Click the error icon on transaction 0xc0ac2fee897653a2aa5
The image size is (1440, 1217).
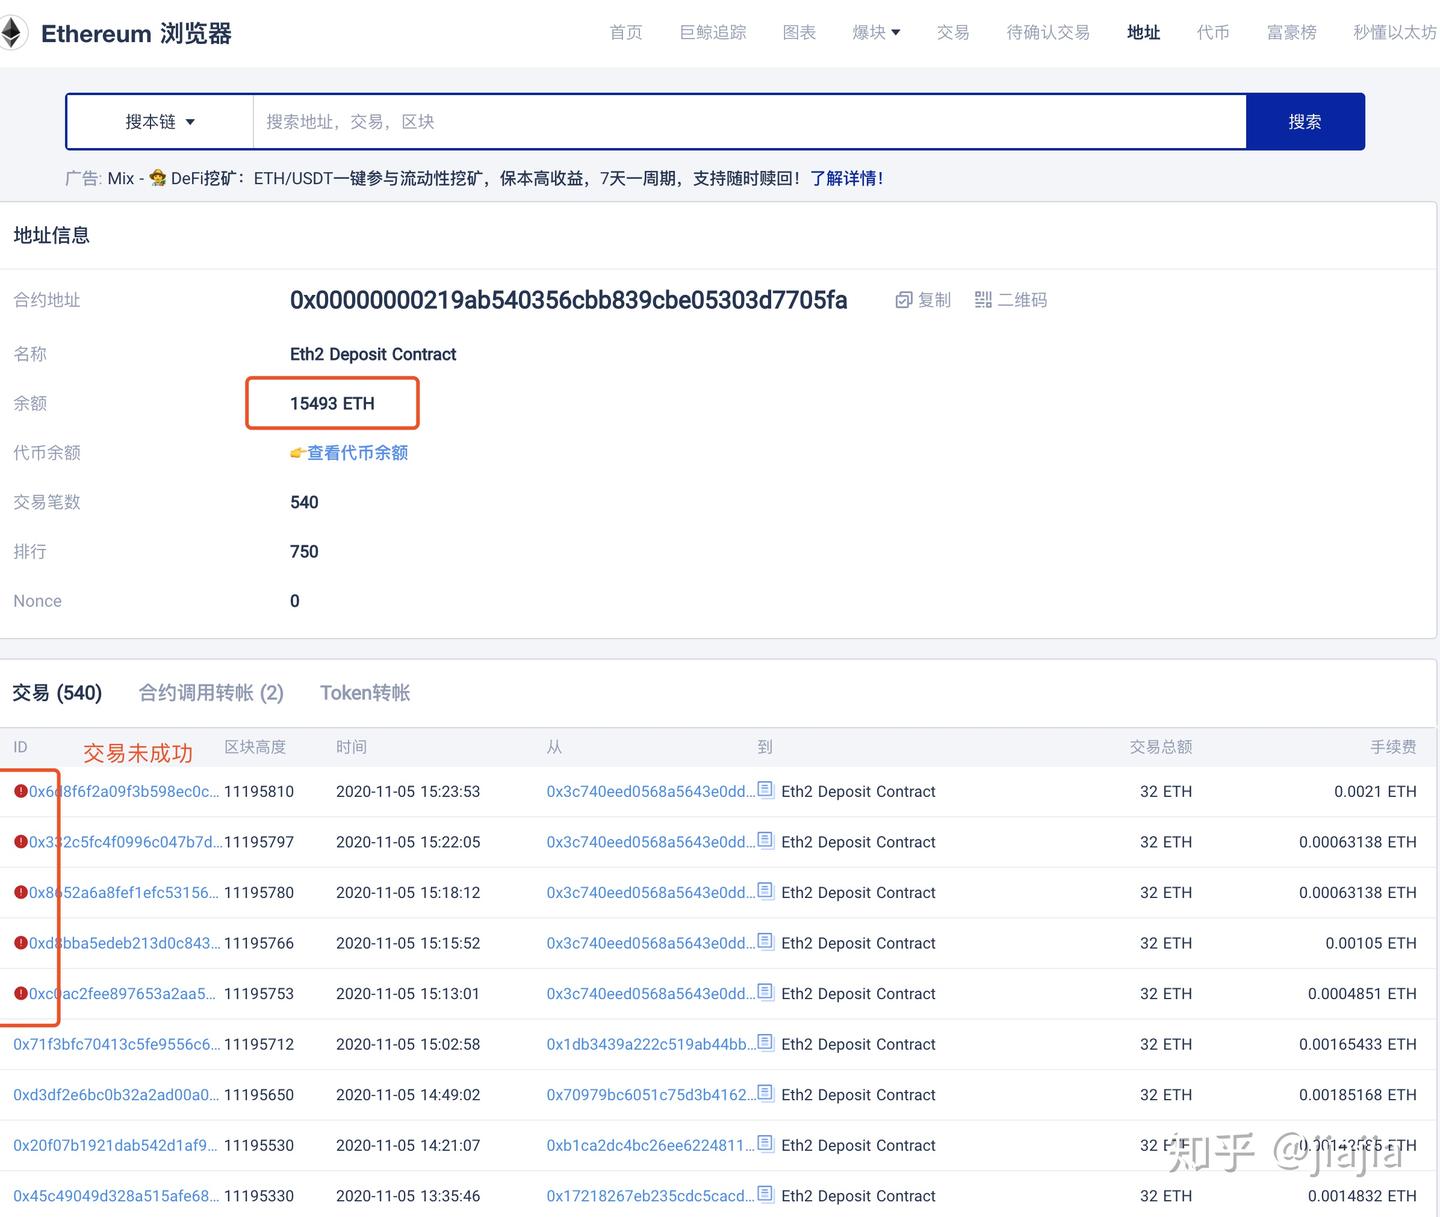[21, 993]
